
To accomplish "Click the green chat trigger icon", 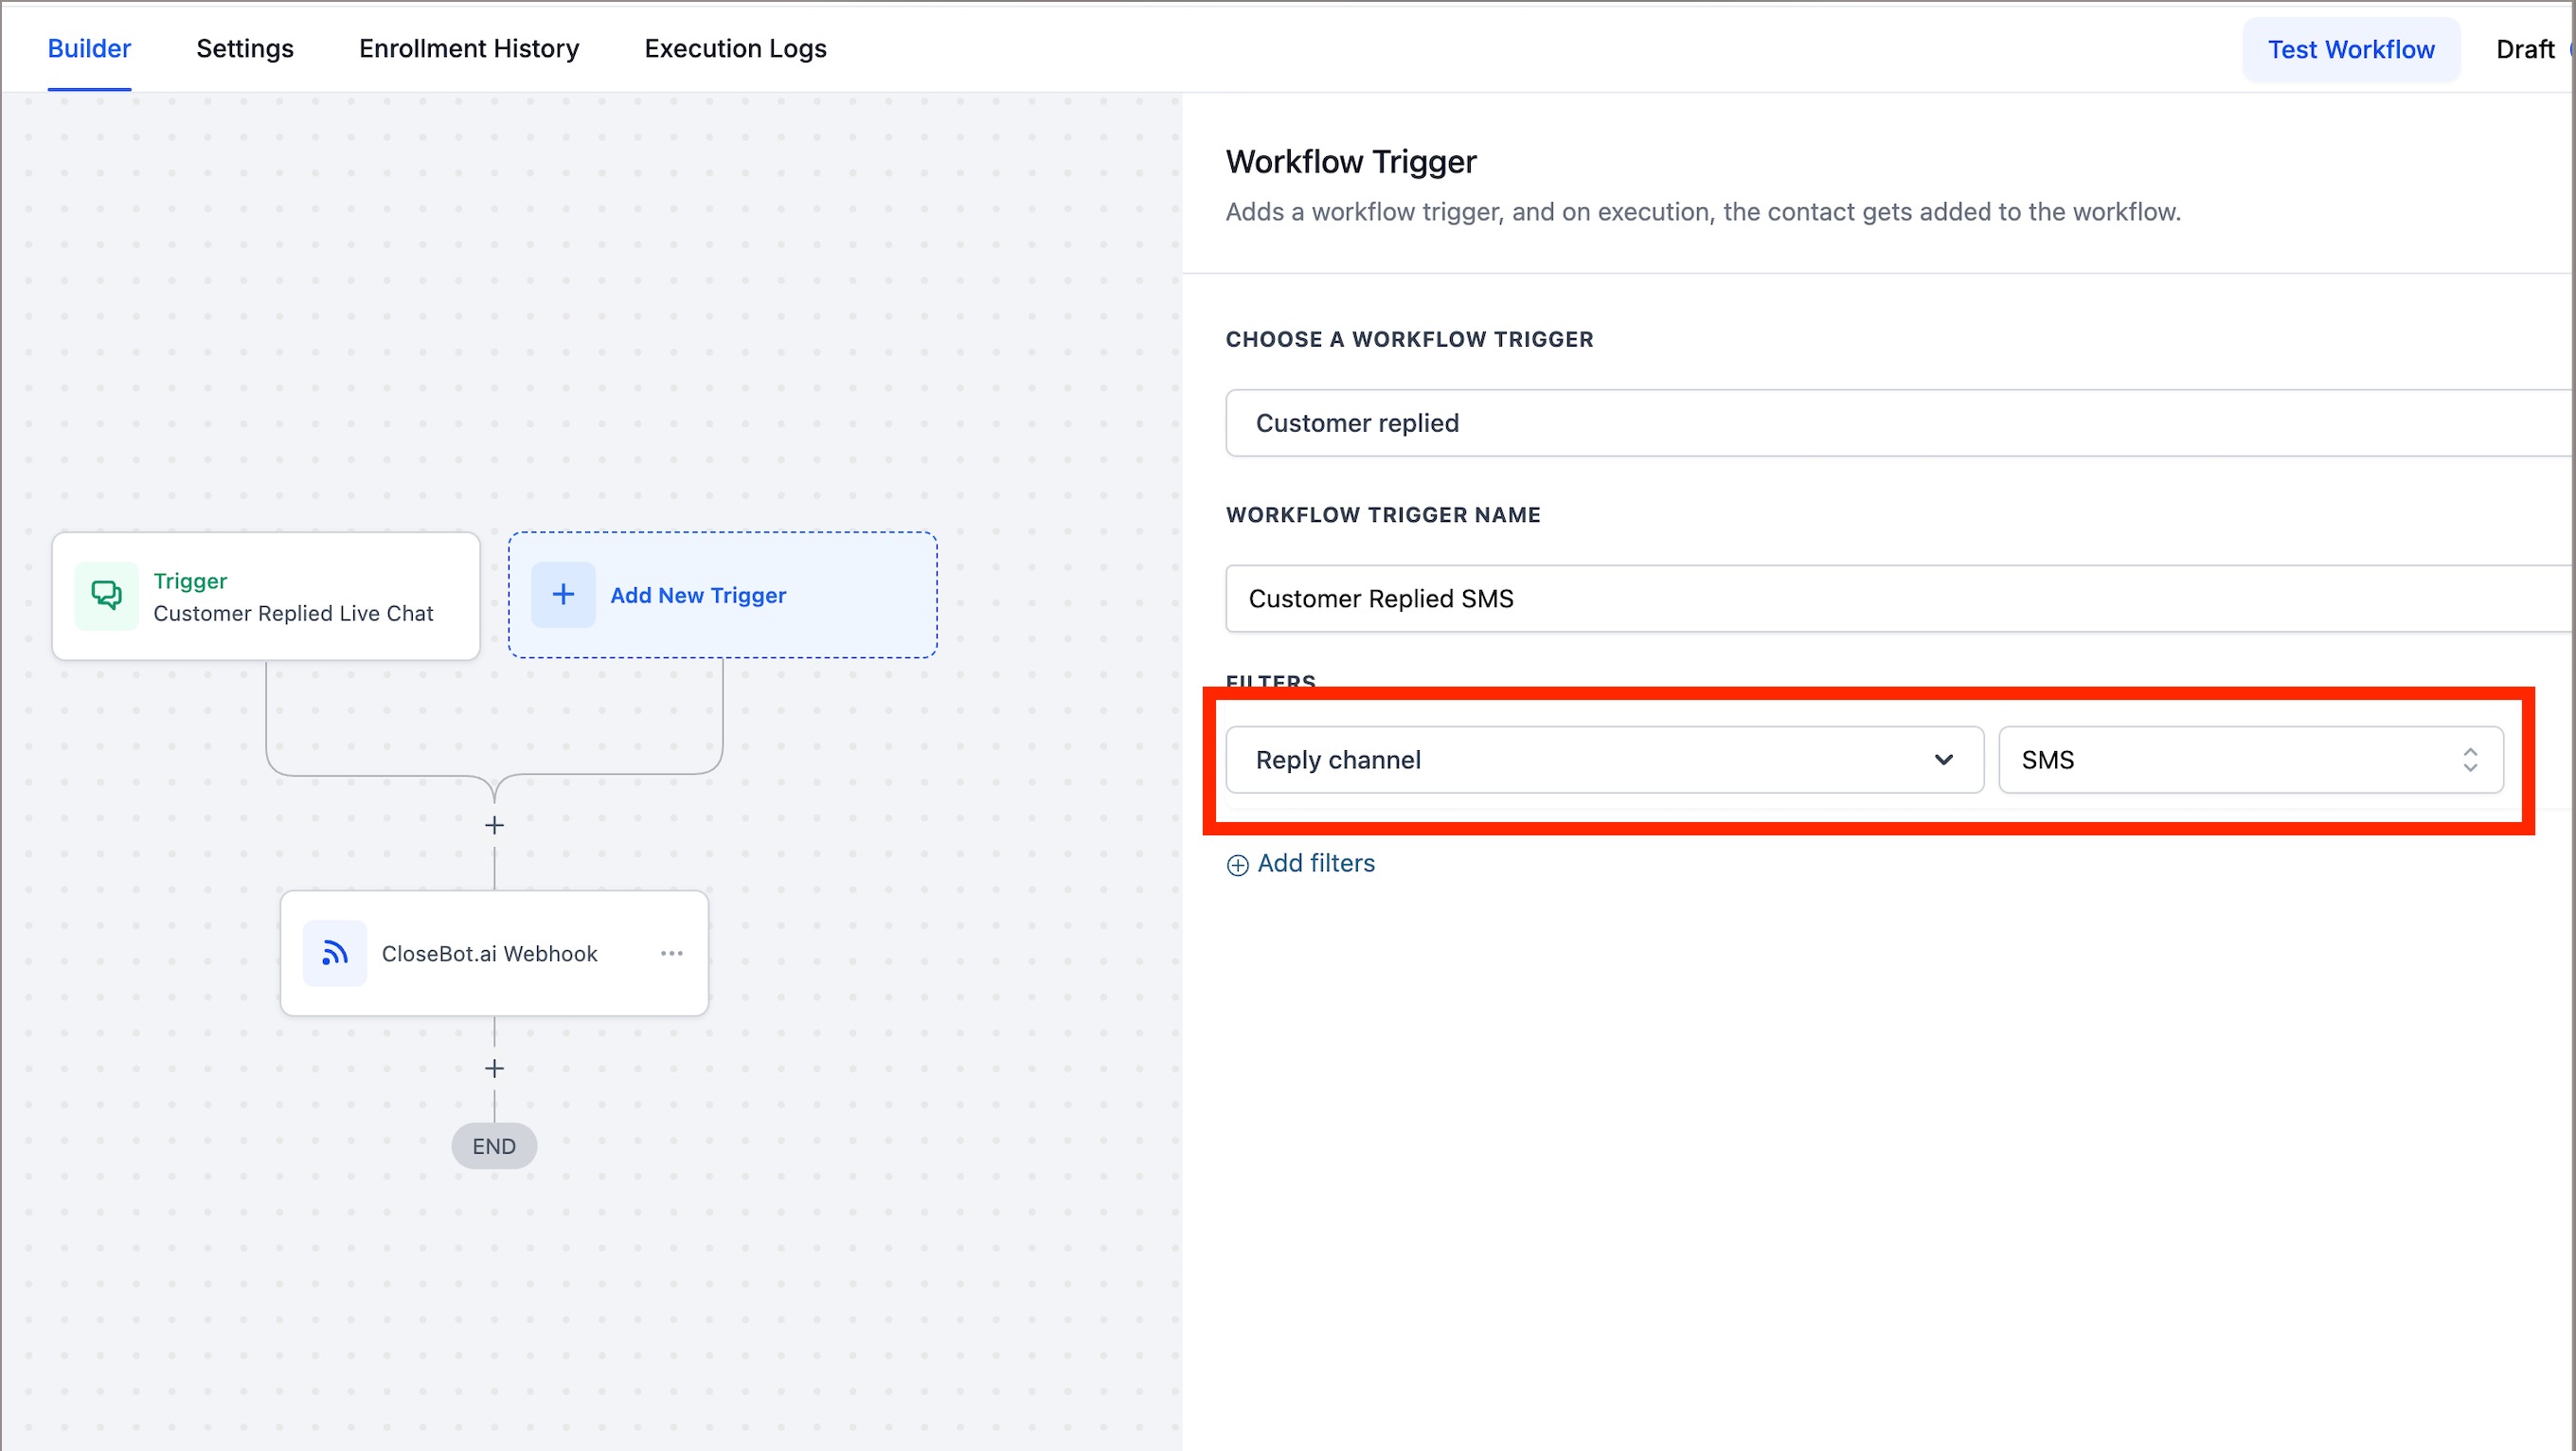I will (x=106, y=596).
